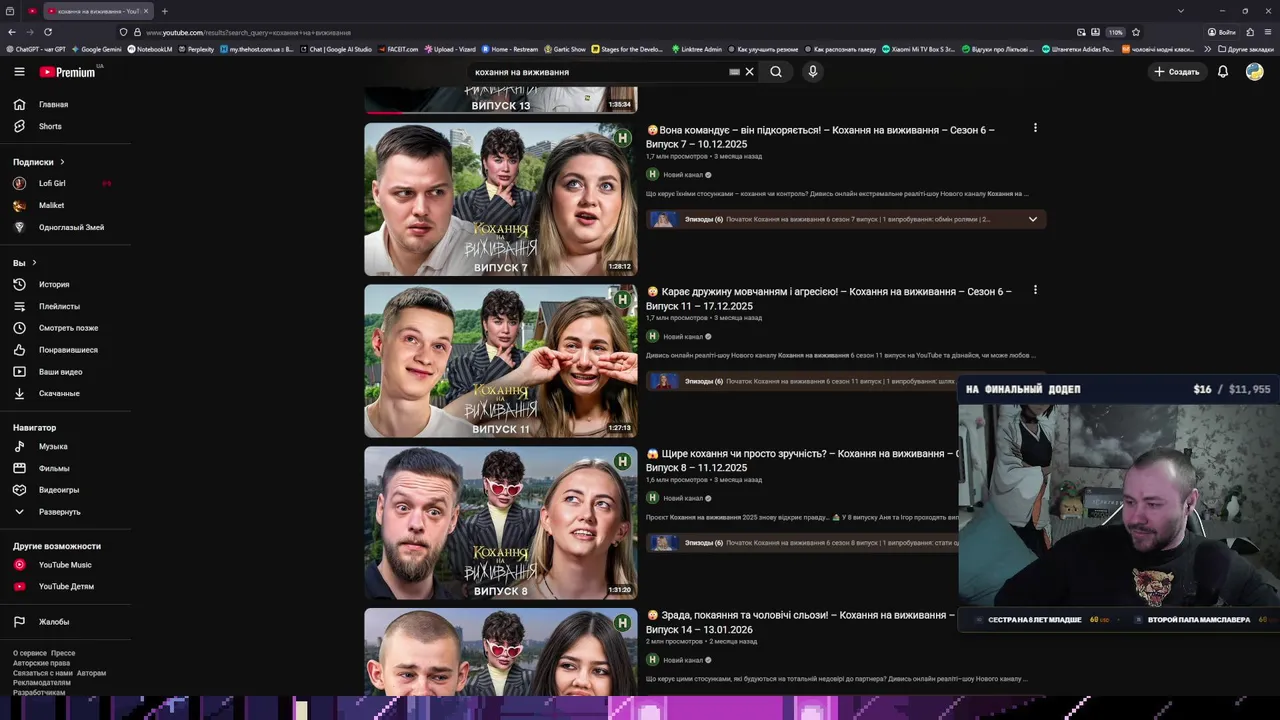Click the Создать button
The image size is (1280, 720).
point(1177,72)
